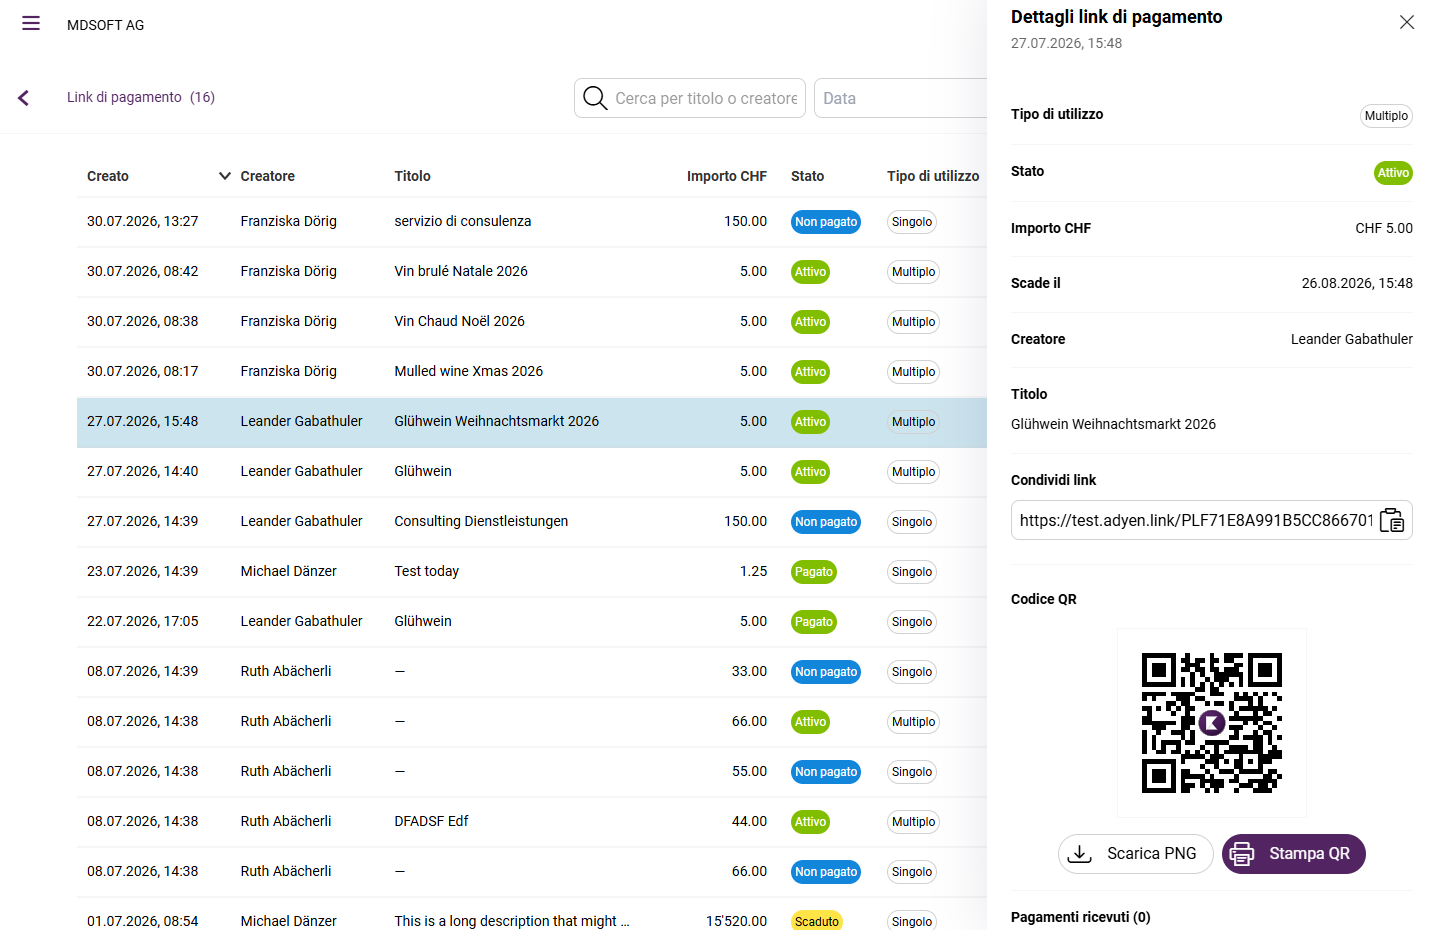Open the long description row from 01.07.2026
The image size is (1434, 930).
pyautogui.click(x=532, y=914)
